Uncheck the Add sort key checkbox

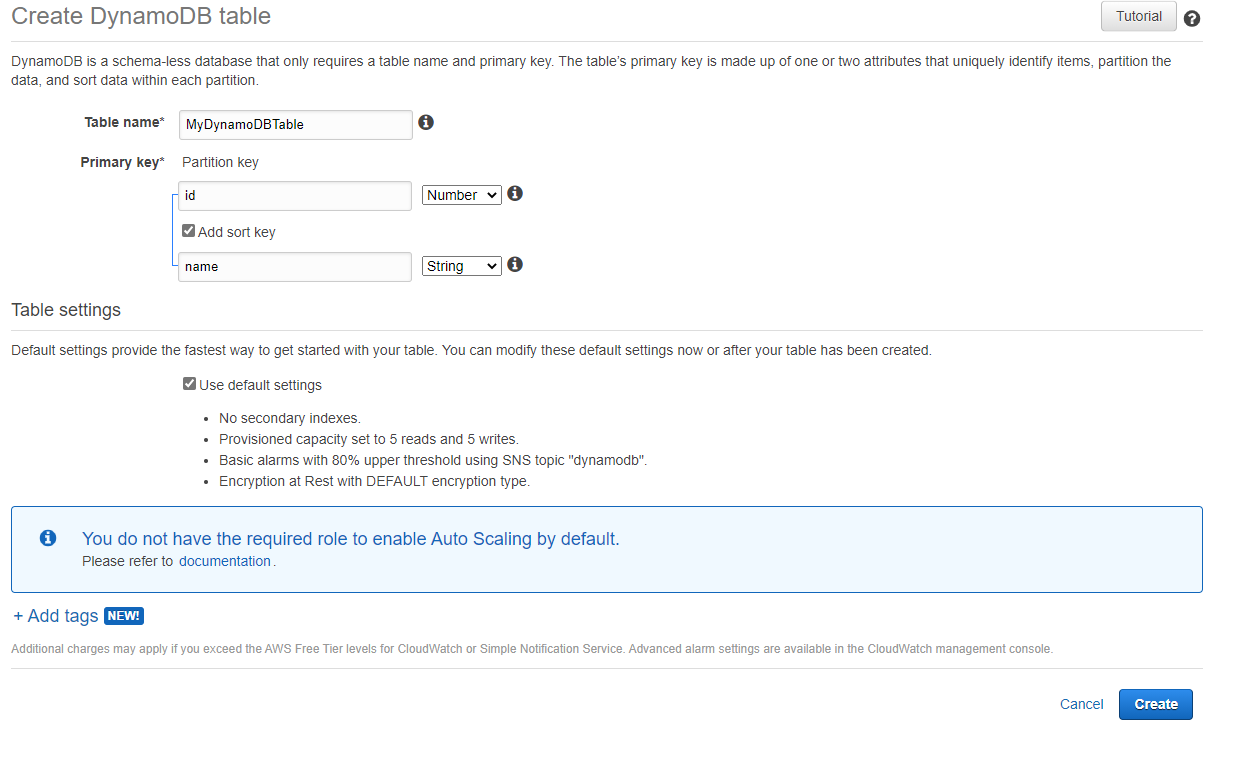(x=188, y=231)
